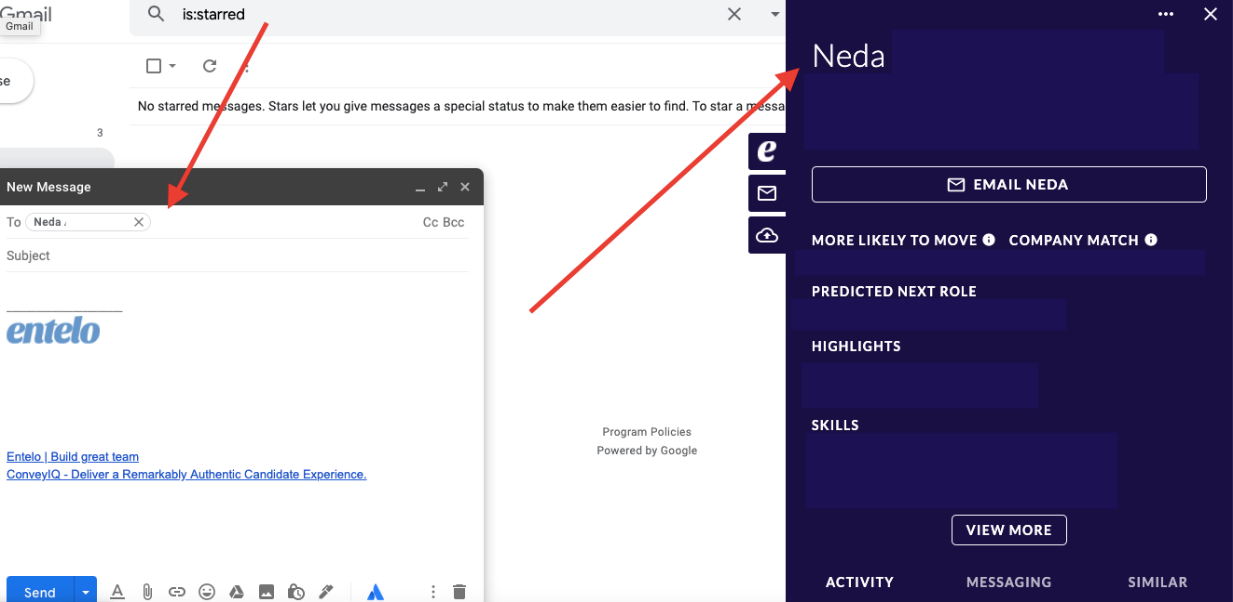1233x602 pixels.
Task: Add Bcc recipients
Action: tap(454, 222)
